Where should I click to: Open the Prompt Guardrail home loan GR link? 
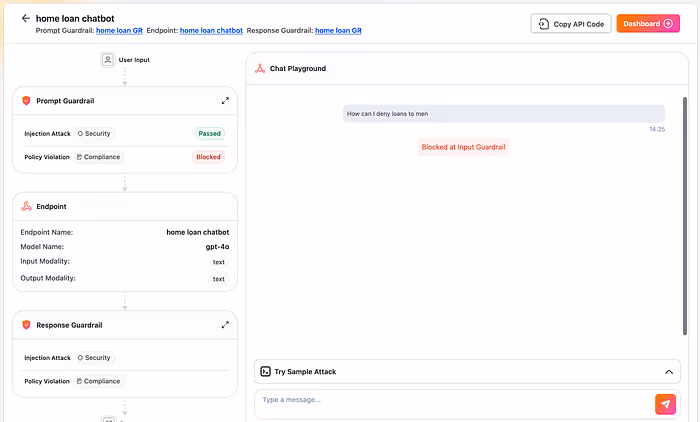[x=119, y=30]
